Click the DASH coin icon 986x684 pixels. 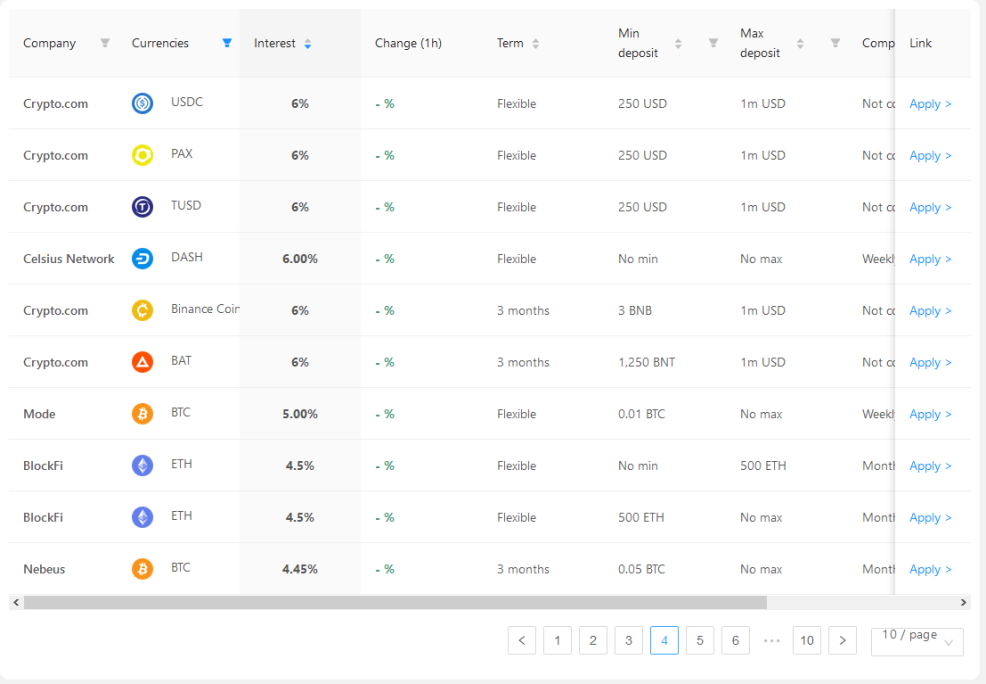[x=142, y=258]
